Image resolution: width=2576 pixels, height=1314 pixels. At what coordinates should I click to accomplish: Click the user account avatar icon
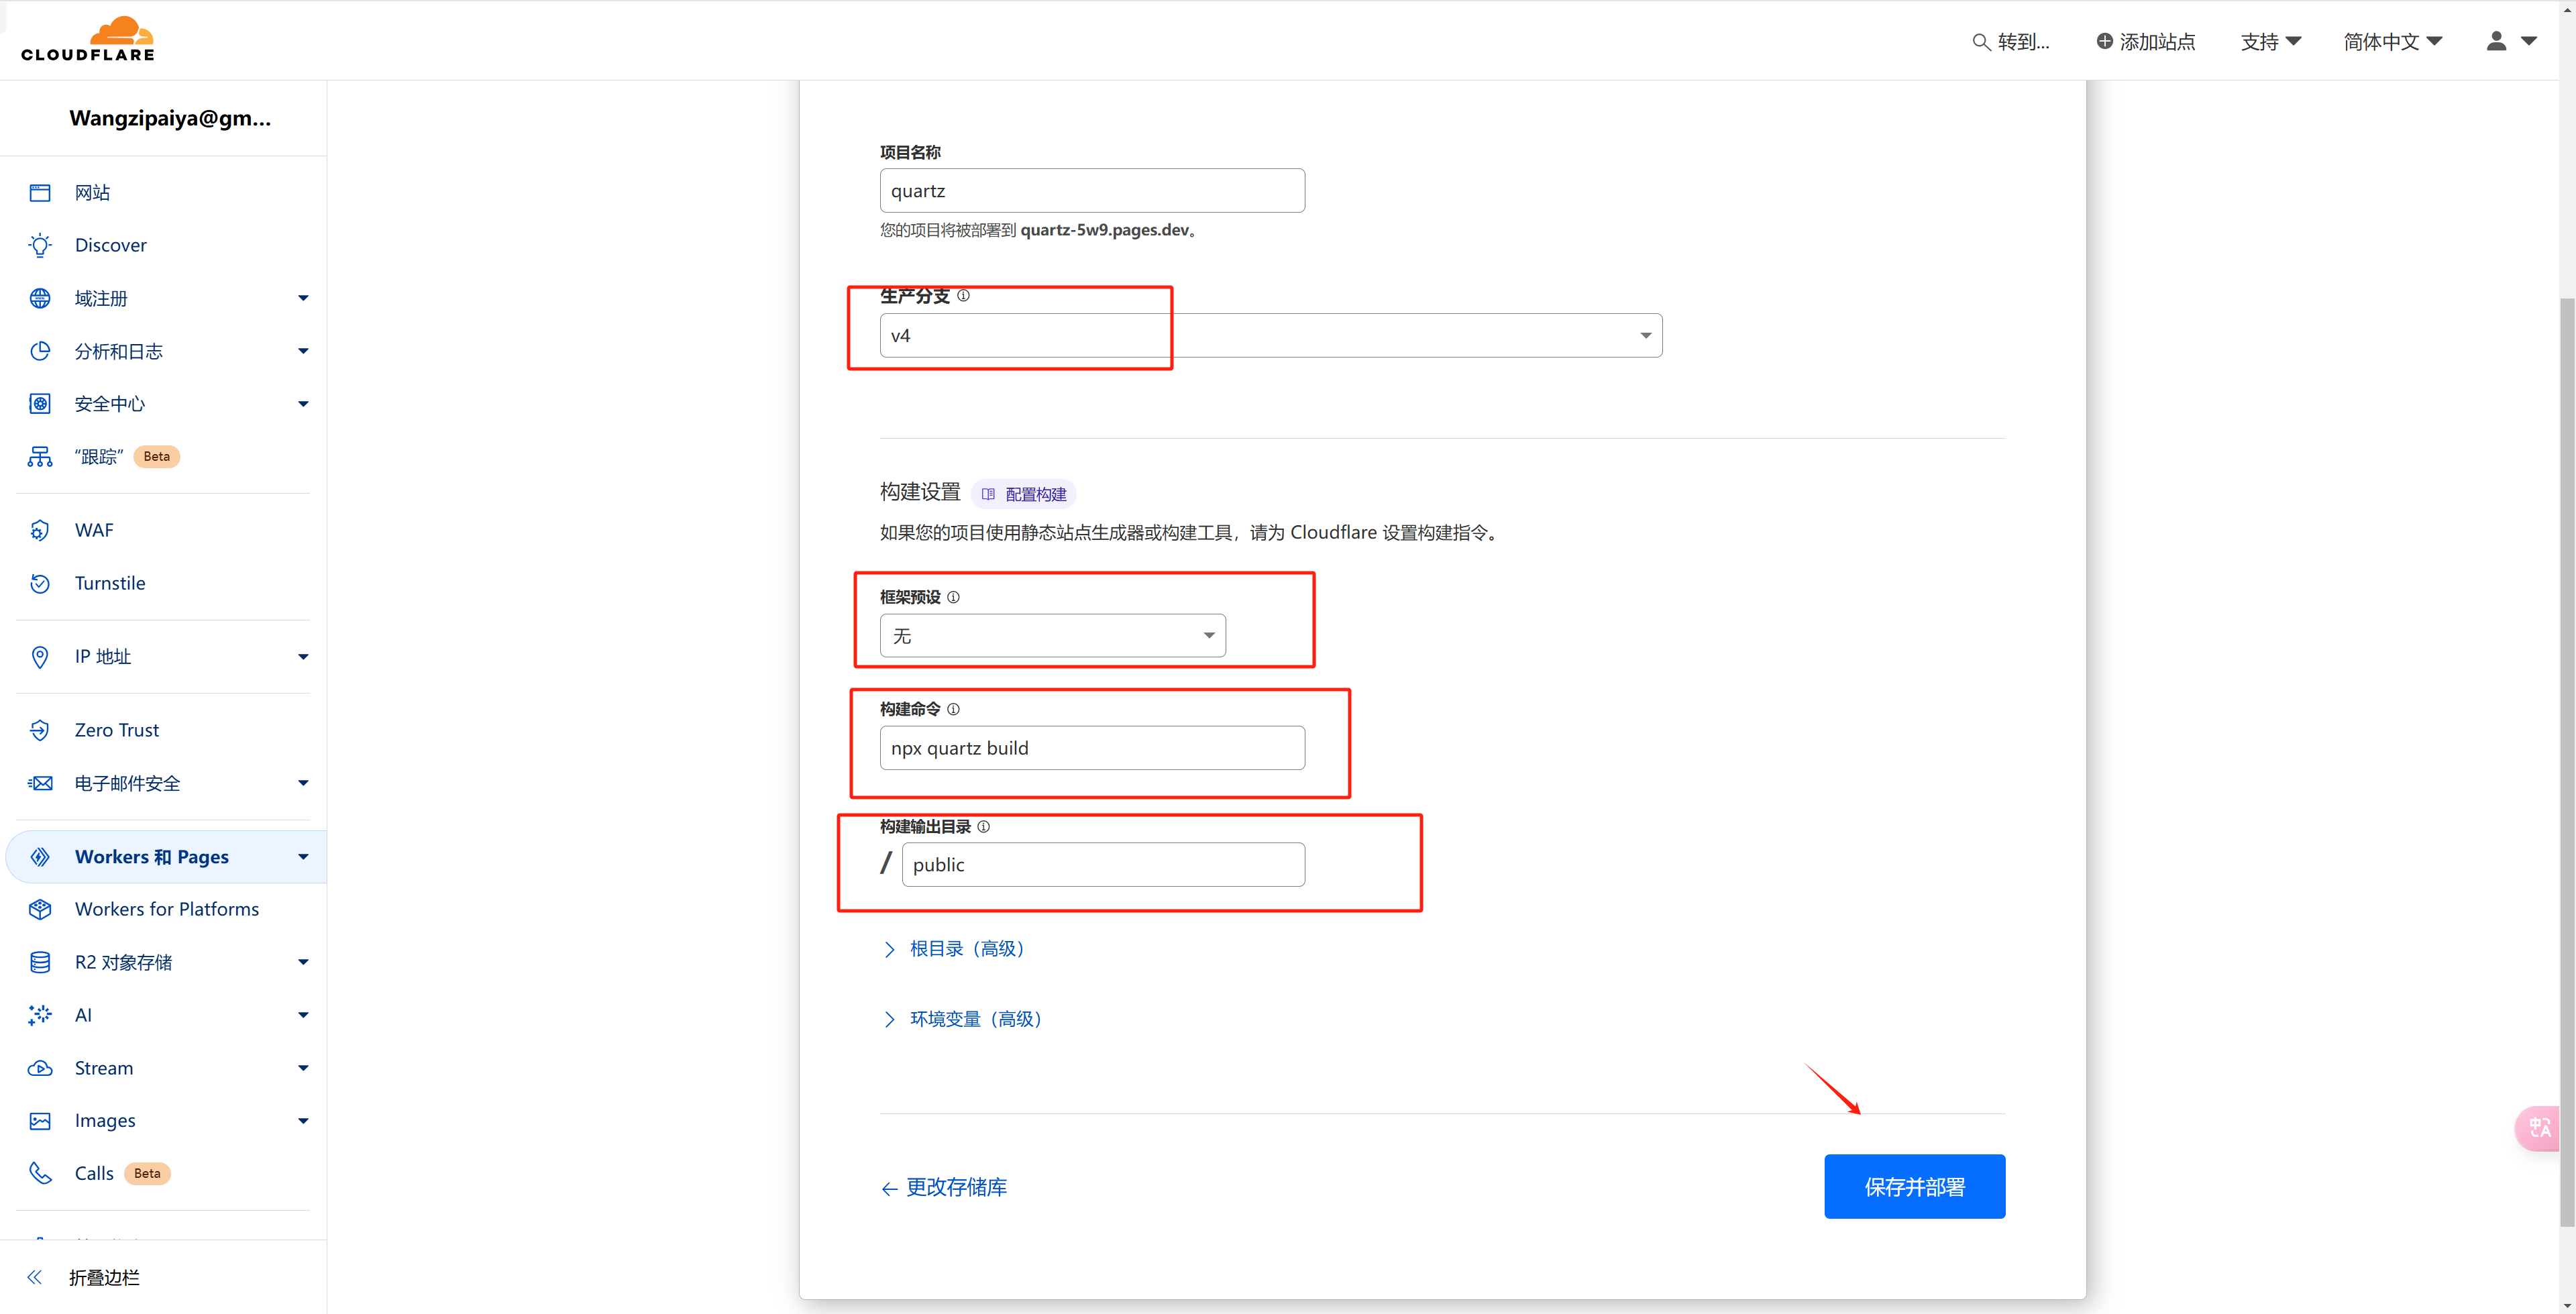(2496, 41)
